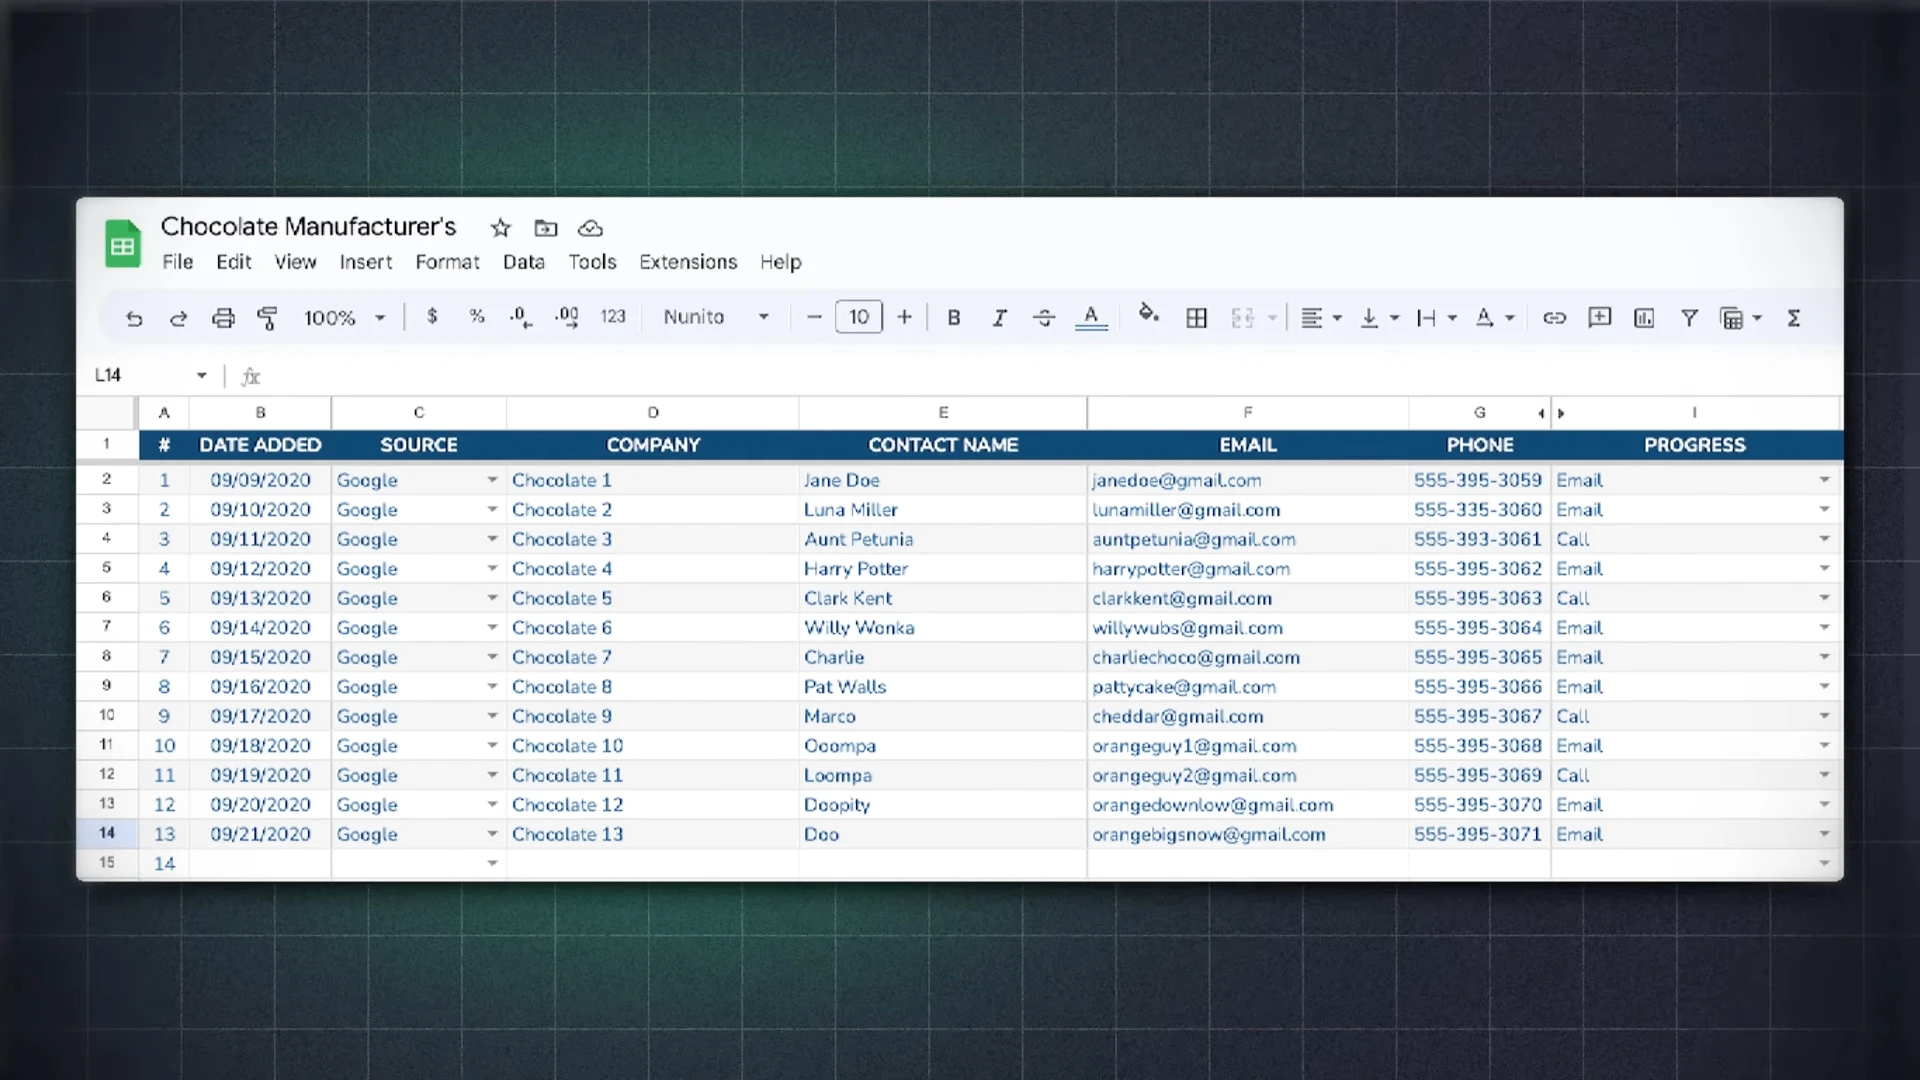Open text wrapping dropdown
Image resolution: width=1920 pixels, height=1080 pixels.
coord(1436,318)
